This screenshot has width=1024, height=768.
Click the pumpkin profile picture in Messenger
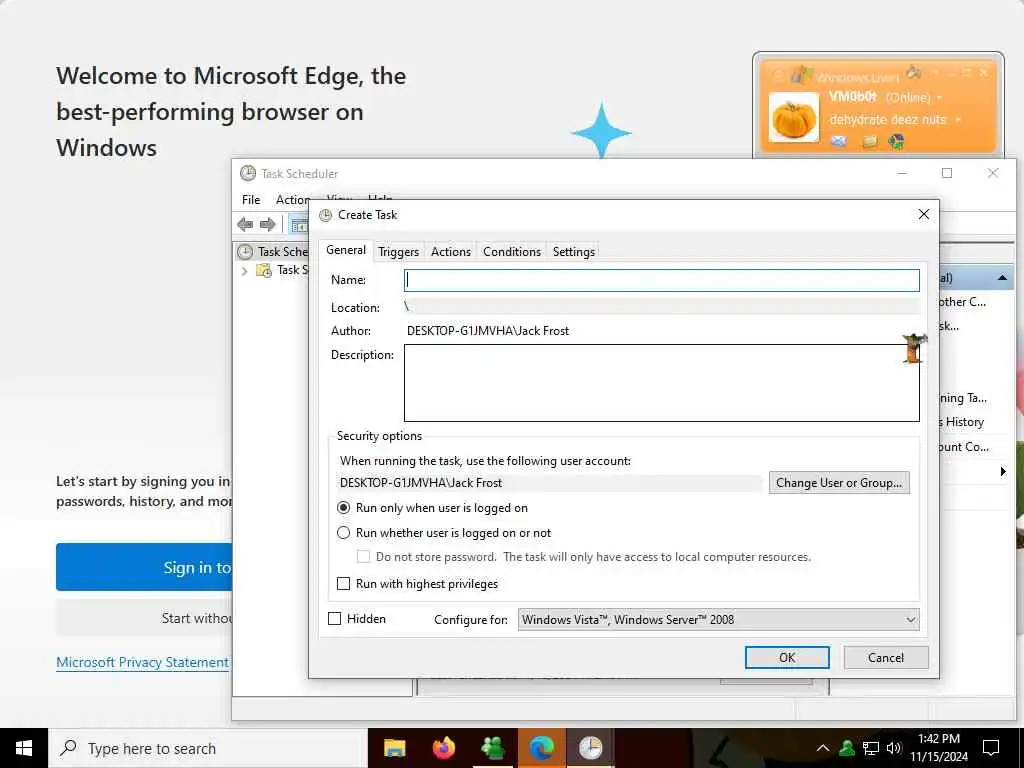793,118
